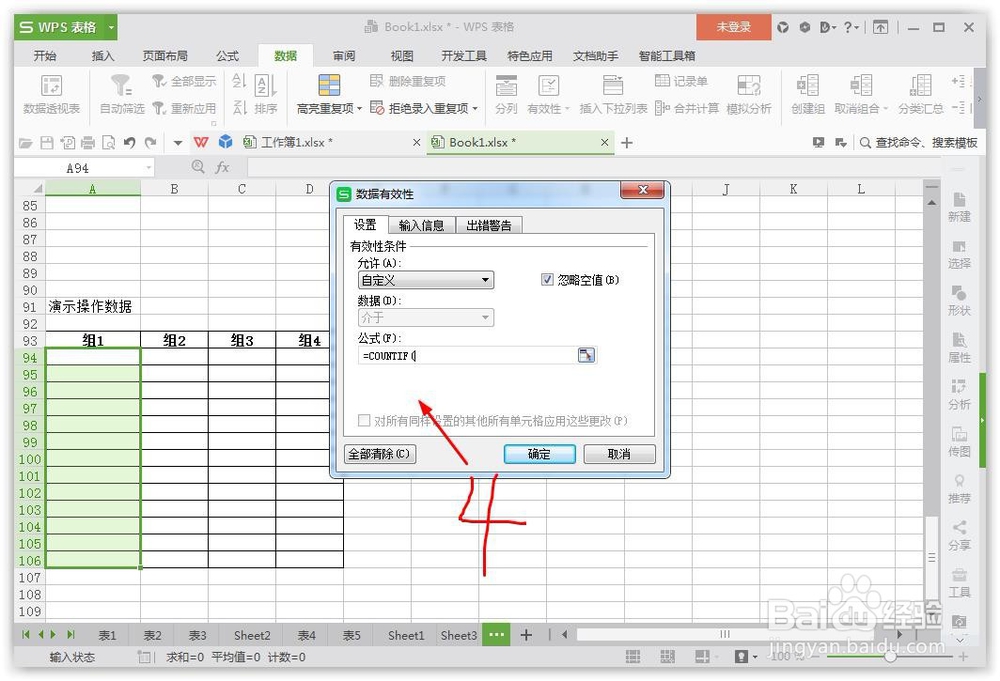Click the search commands (查找命令) box
This screenshot has height=681, width=1000.
pos(919,143)
